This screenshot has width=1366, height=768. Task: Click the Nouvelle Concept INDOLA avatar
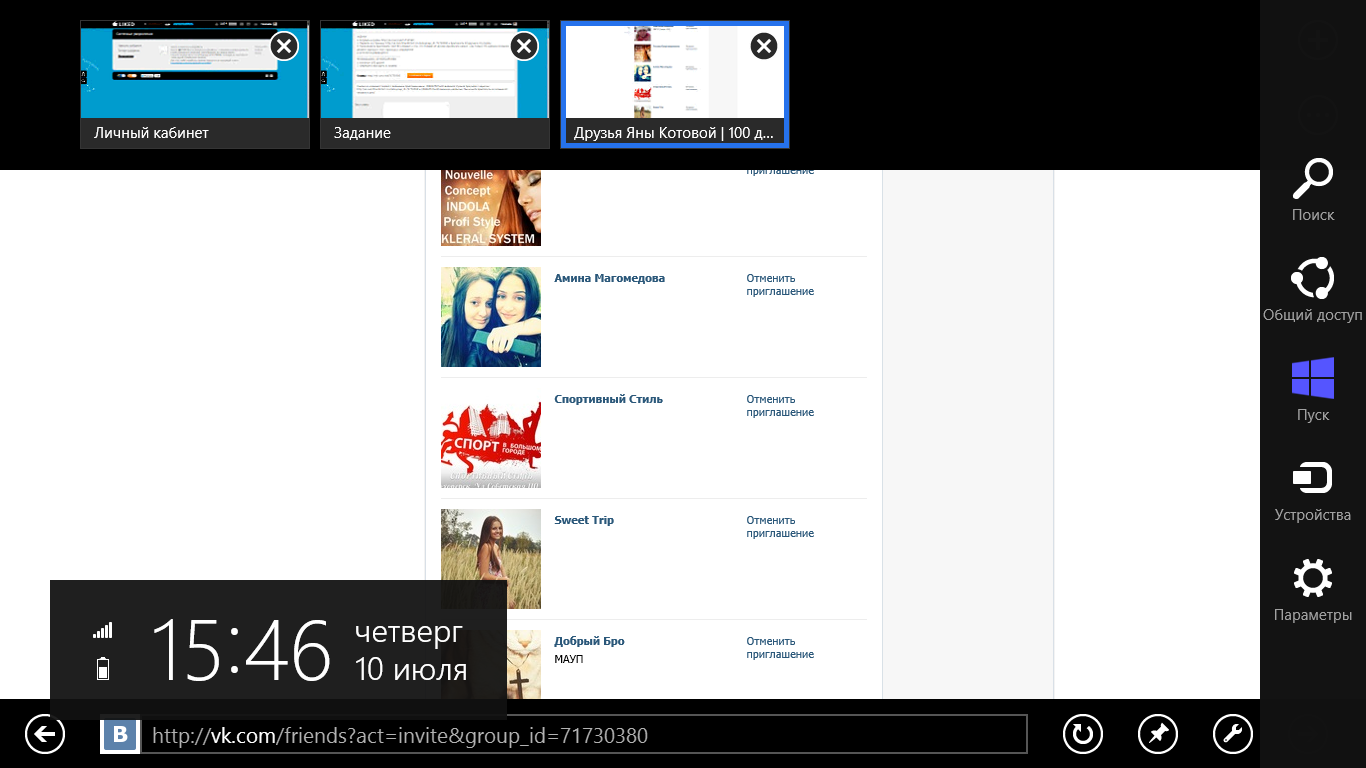point(491,208)
